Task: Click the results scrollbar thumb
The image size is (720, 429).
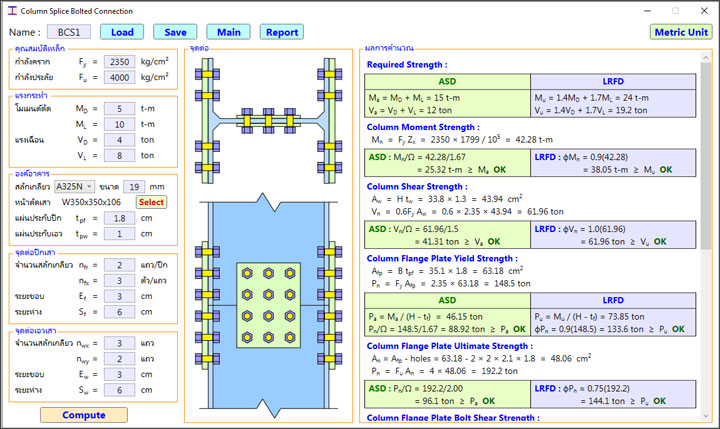Action: (x=706, y=155)
